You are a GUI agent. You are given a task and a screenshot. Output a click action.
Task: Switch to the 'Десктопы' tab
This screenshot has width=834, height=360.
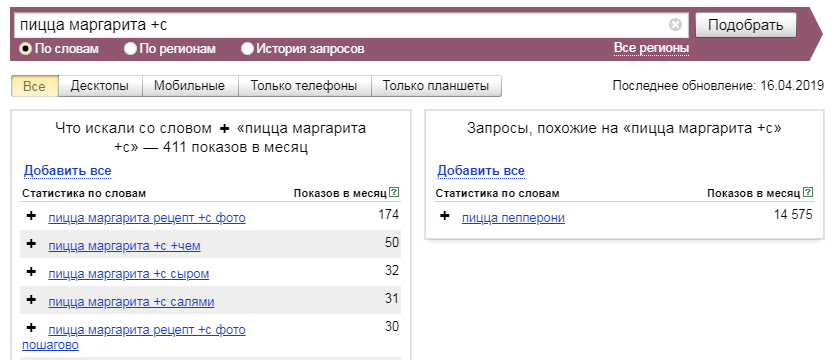coord(100,86)
